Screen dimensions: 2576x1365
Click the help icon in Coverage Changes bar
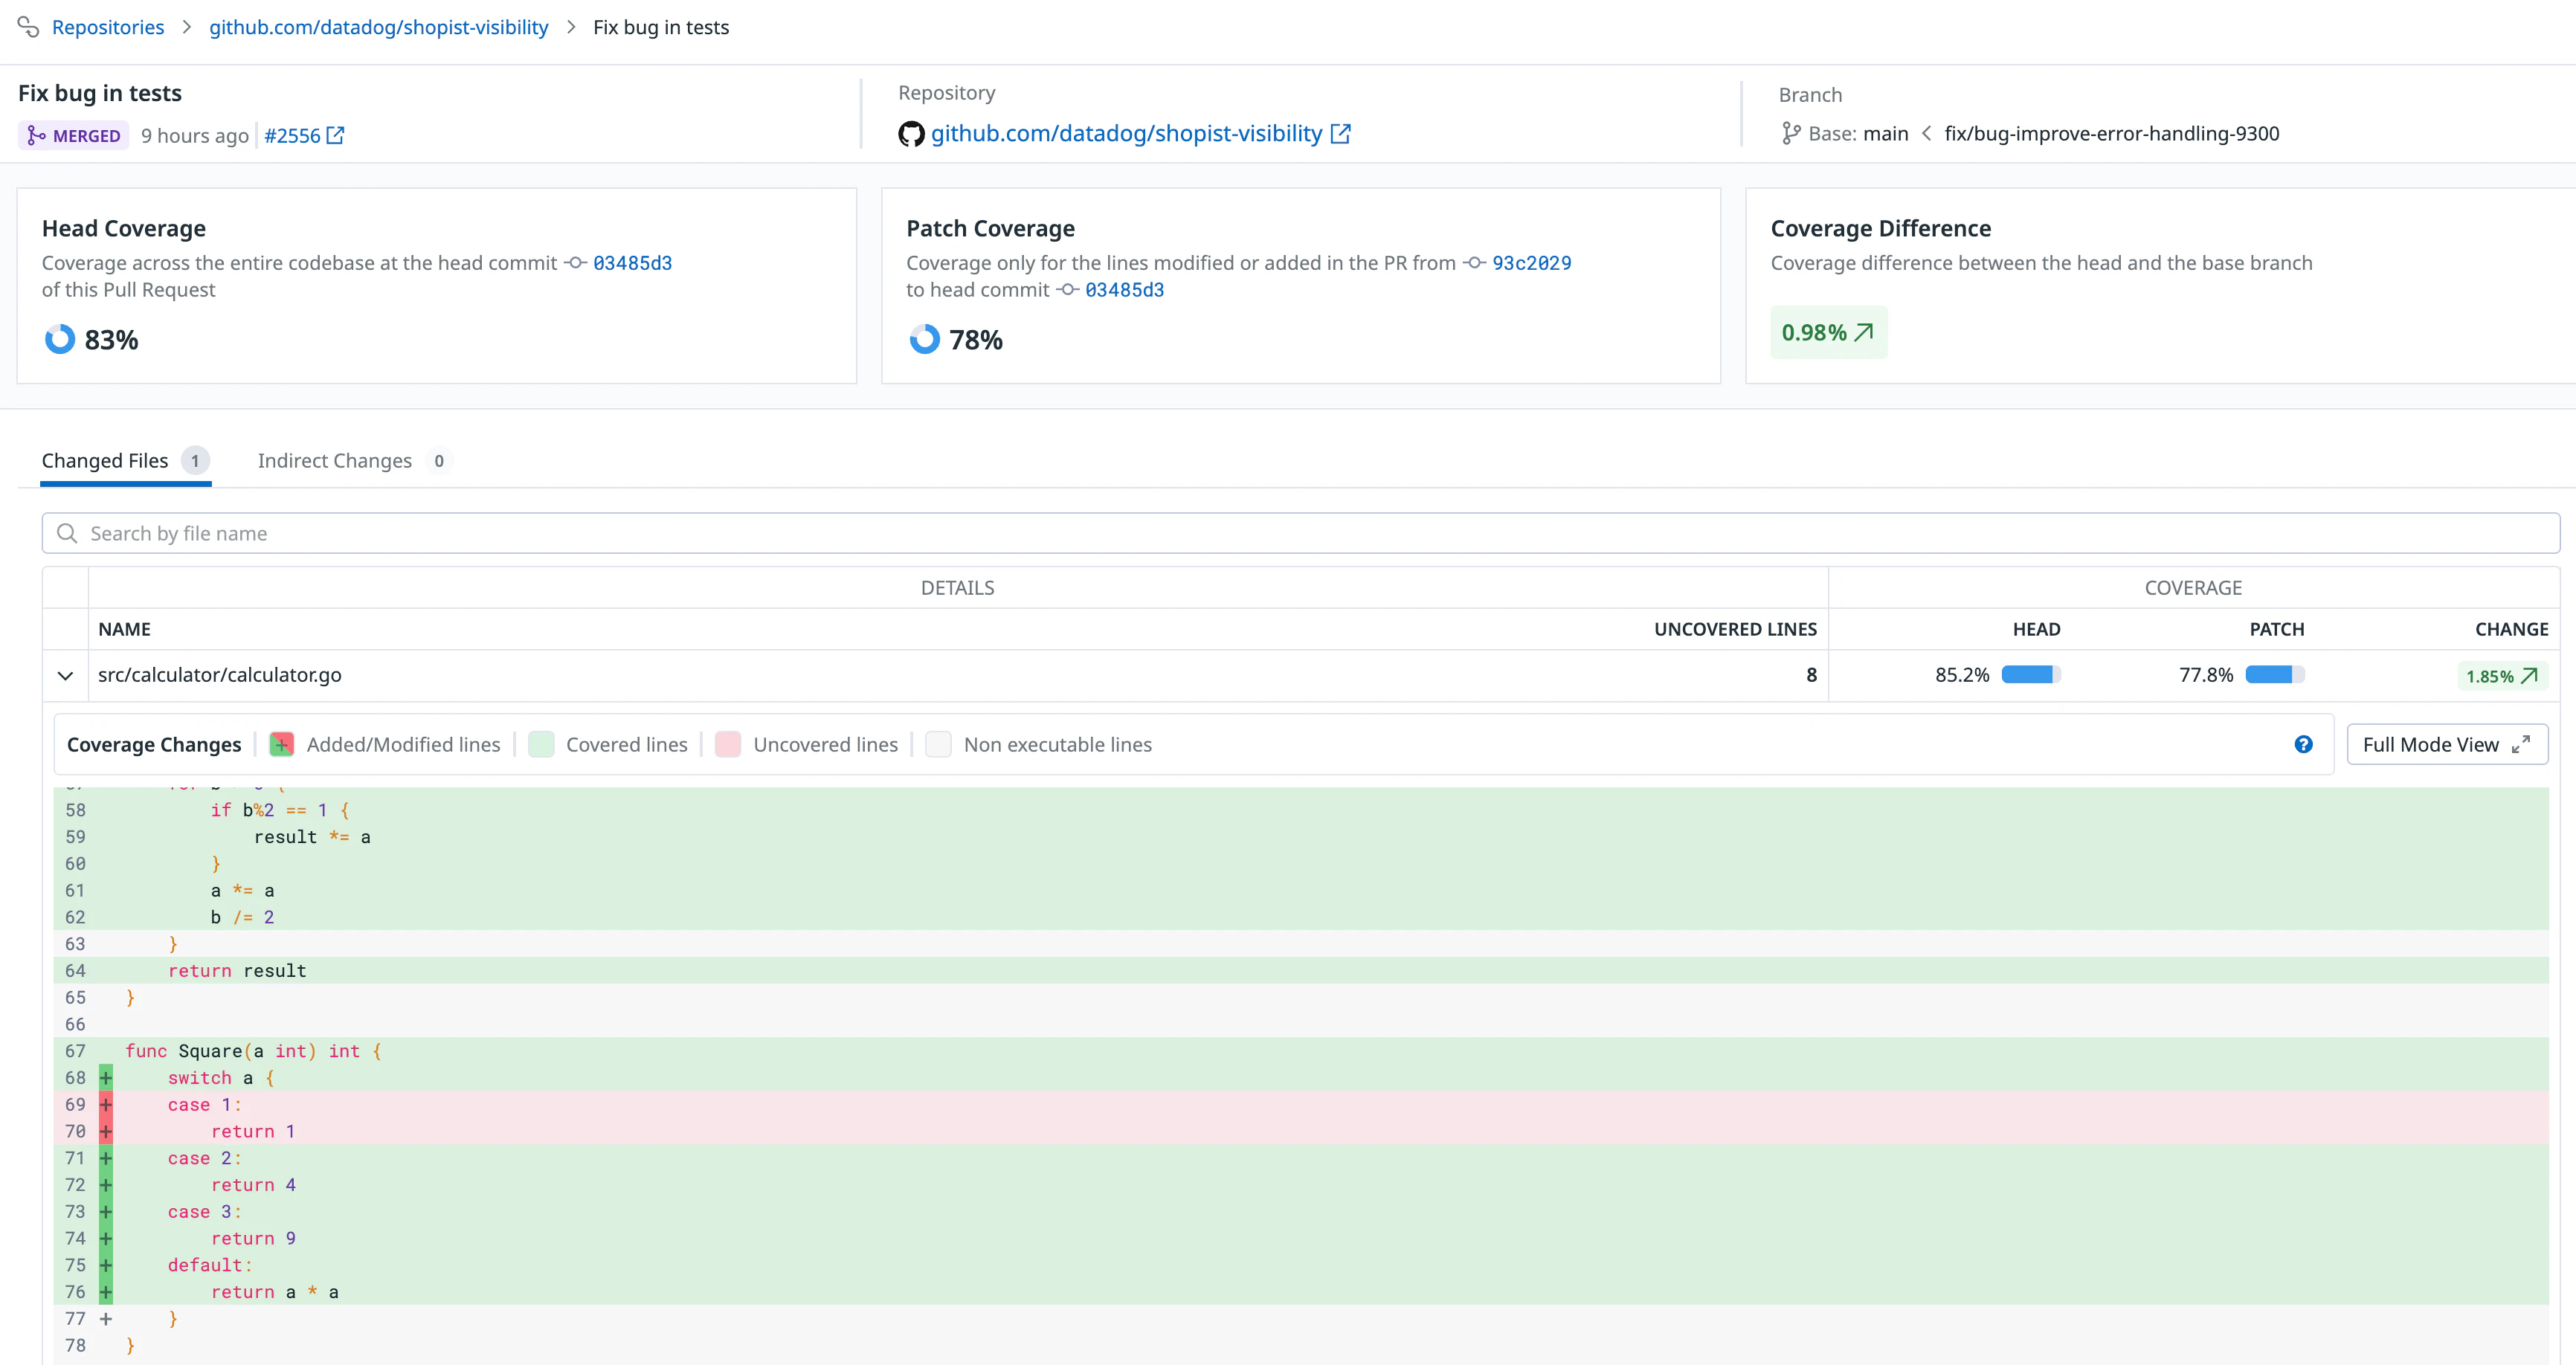2304,744
